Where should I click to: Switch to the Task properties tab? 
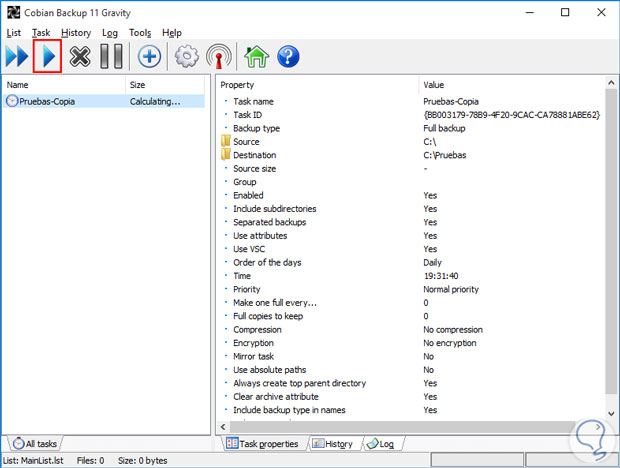(262, 443)
